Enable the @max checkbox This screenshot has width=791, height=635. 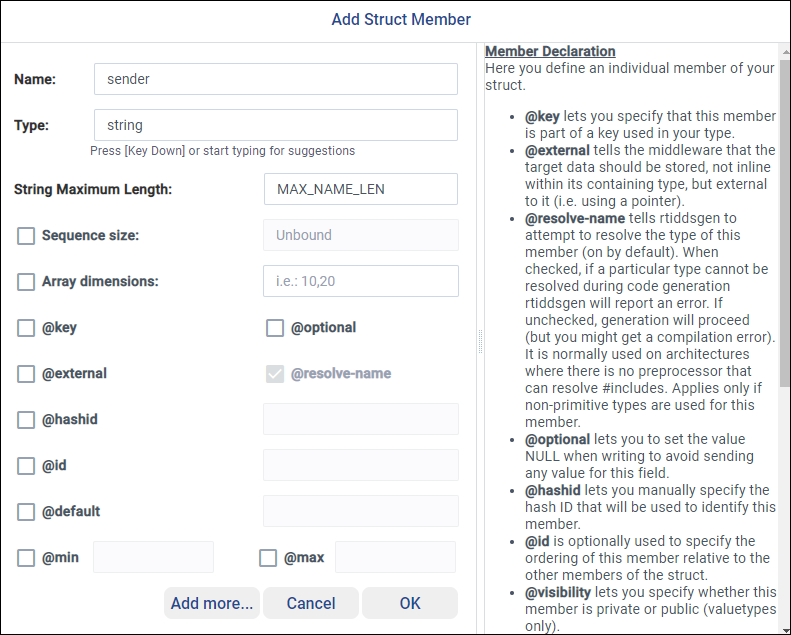point(268,558)
